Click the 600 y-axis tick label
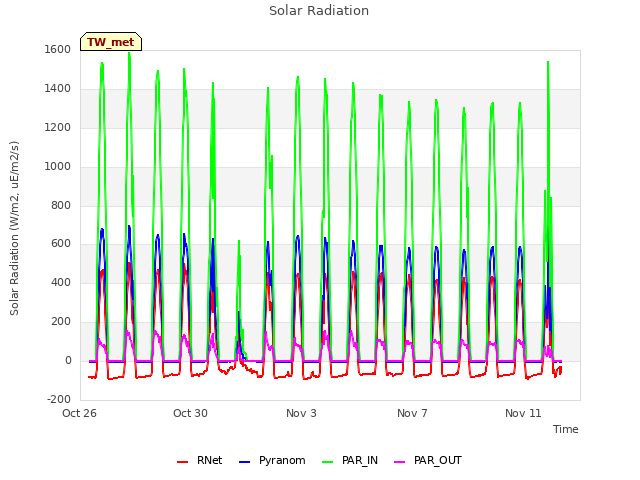Screen dimensions: 640x480 61,244
